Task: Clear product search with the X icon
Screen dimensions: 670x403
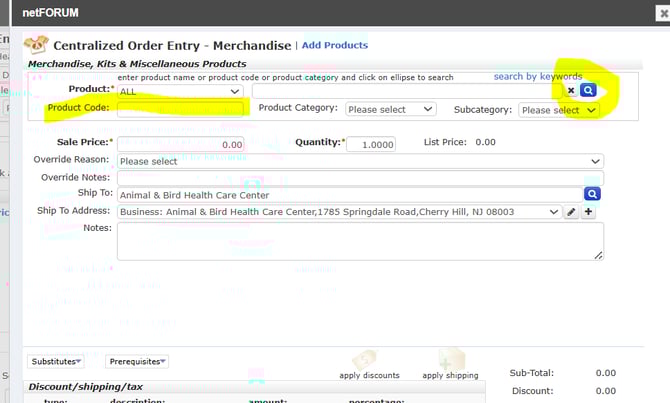Action: (572, 90)
